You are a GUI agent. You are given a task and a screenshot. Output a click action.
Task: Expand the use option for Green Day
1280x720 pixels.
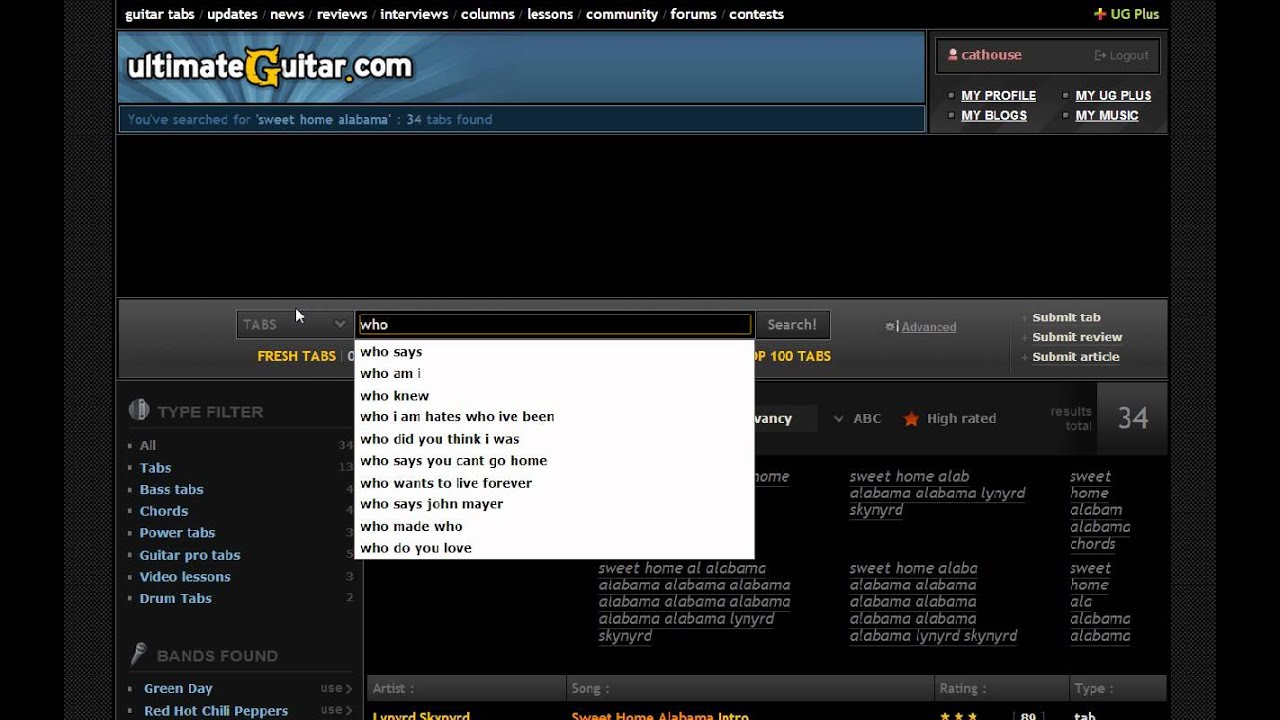coord(337,688)
